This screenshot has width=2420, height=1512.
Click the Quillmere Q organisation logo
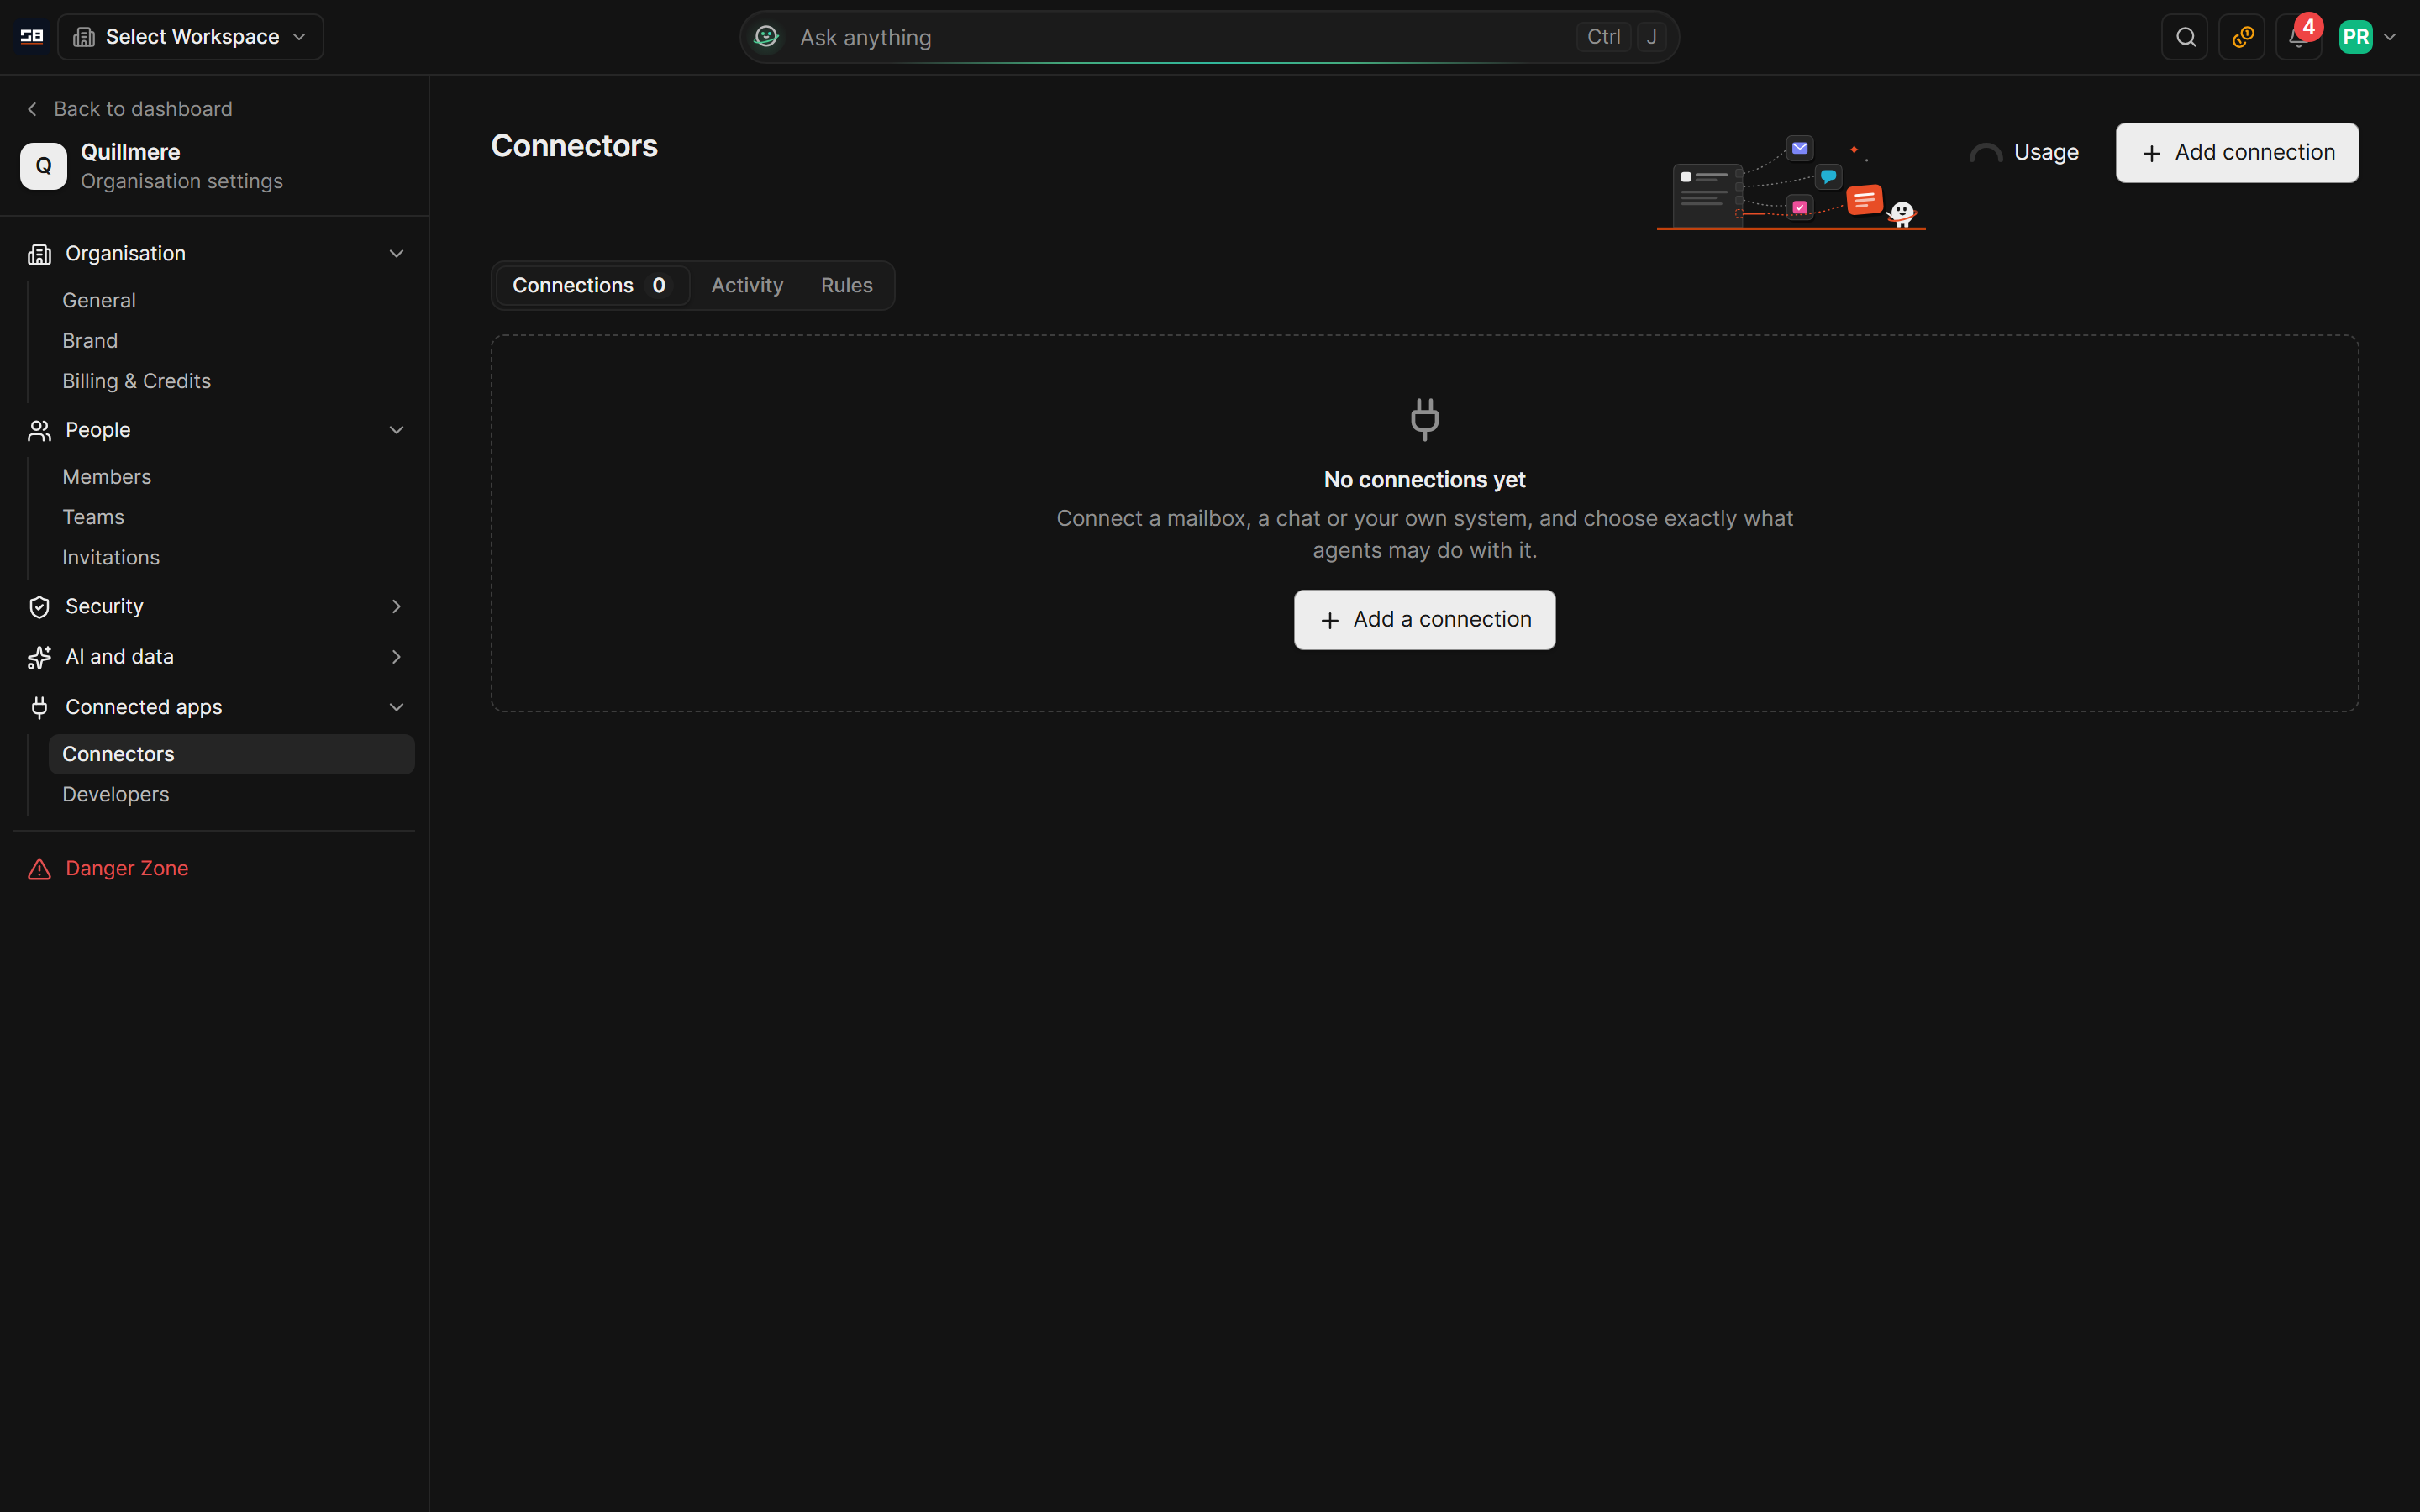(x=44, y=166)
